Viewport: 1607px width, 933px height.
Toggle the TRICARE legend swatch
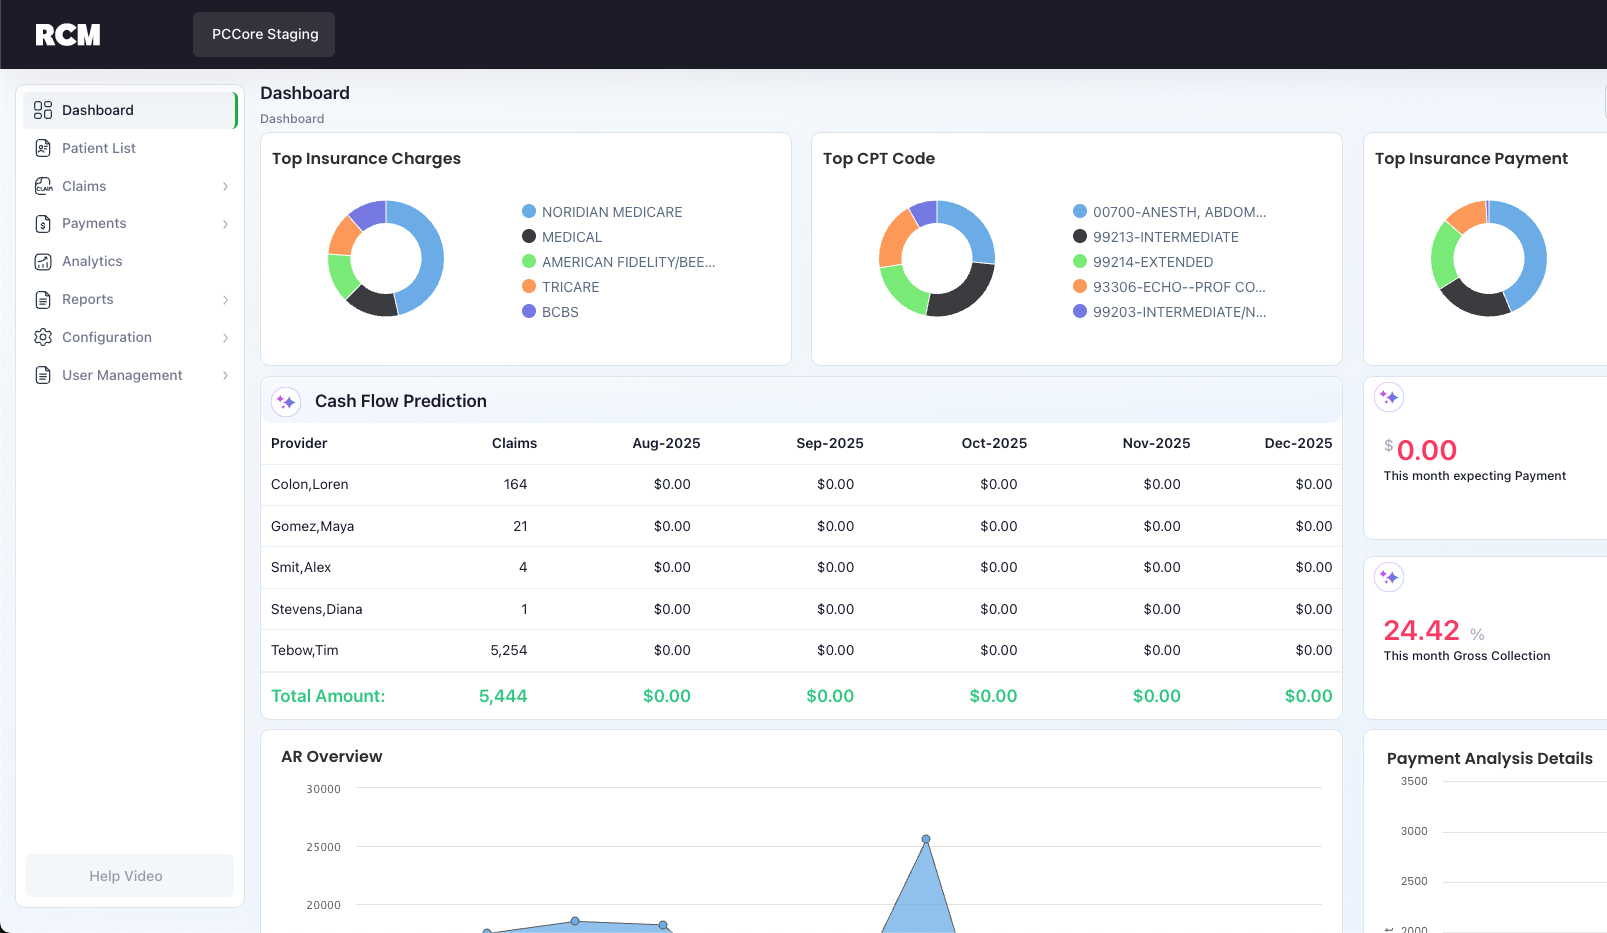(529, 286)
